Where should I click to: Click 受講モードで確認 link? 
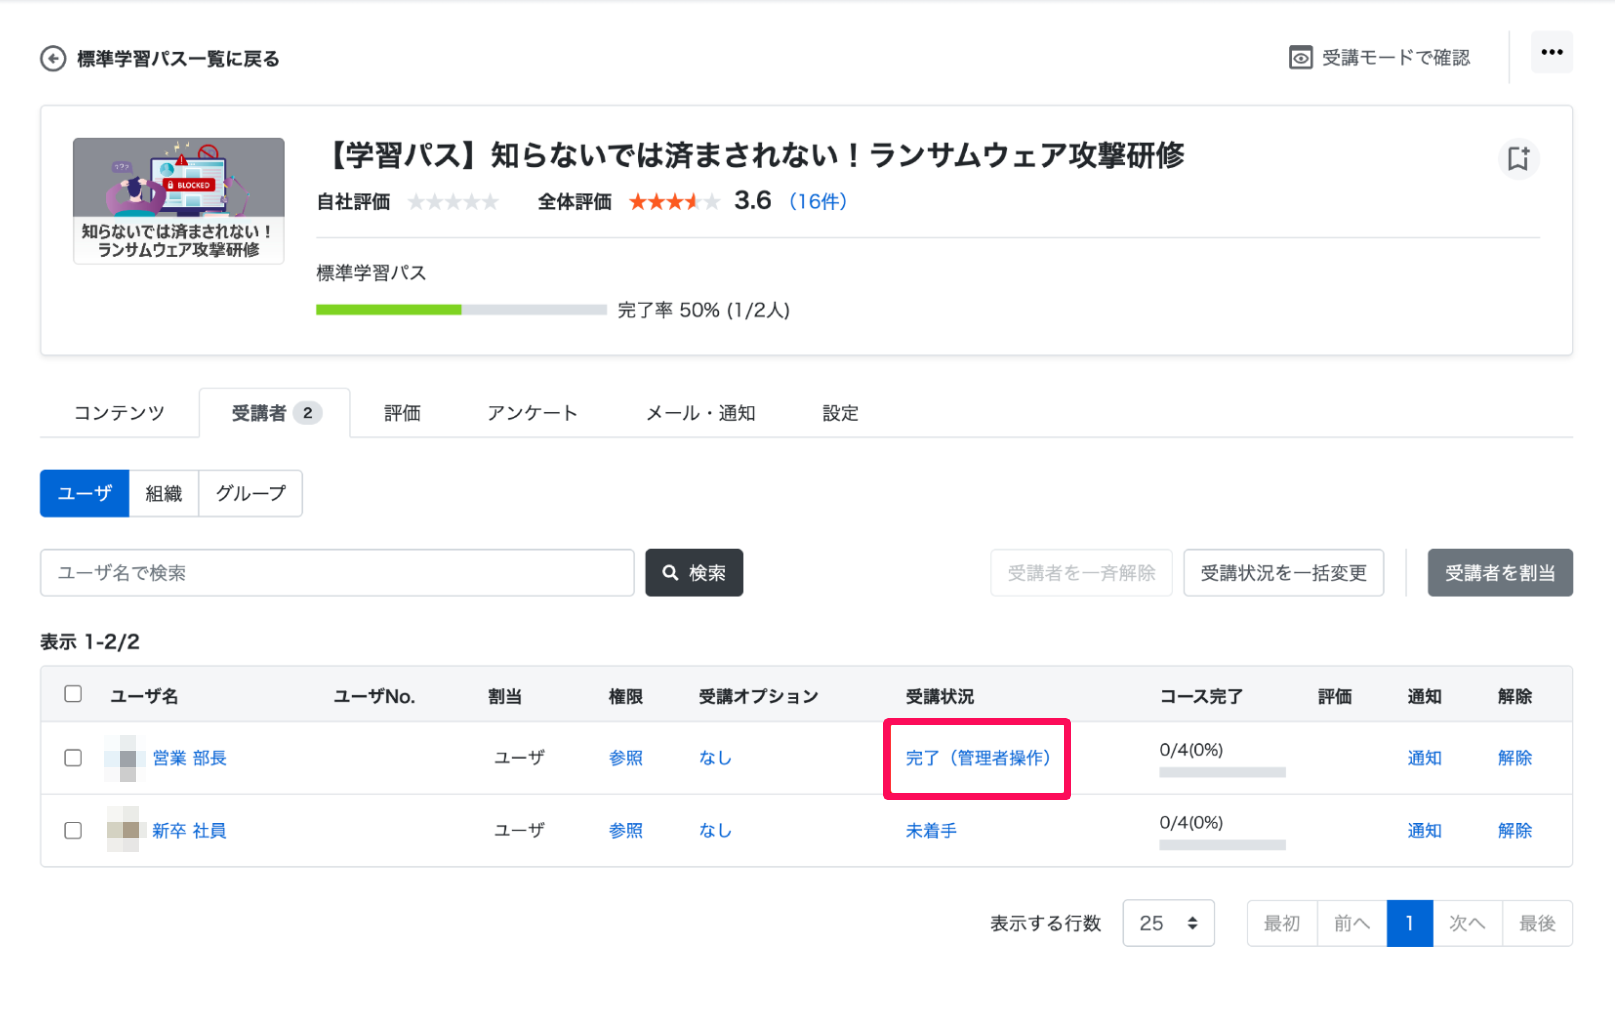(x=1396, y=58)
